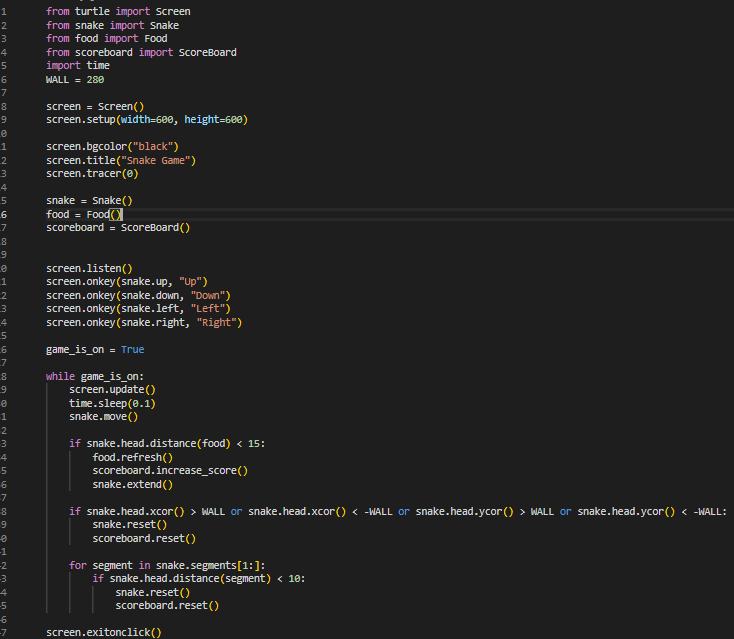Click the screen.onkey line with "Up"
The image size is (734, 639).
tap(127, 282)
